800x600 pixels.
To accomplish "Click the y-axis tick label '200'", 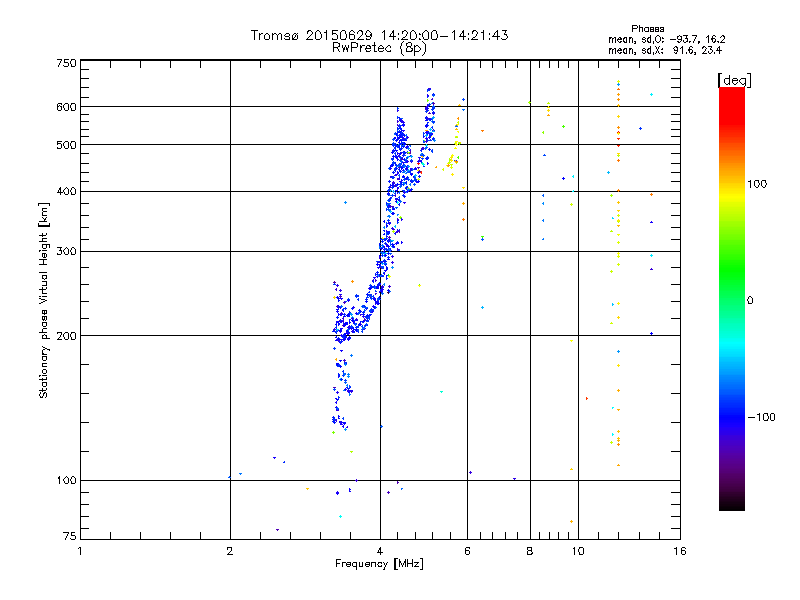I will [66, 336].
